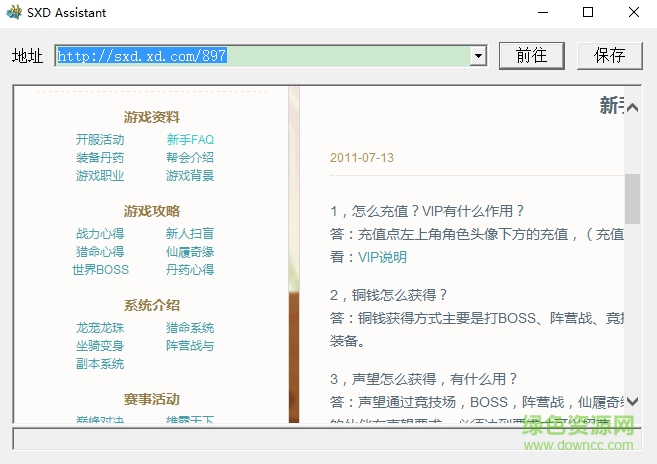
Task: Open the address combo box dropdown arrow
Action: coord(478,56)
